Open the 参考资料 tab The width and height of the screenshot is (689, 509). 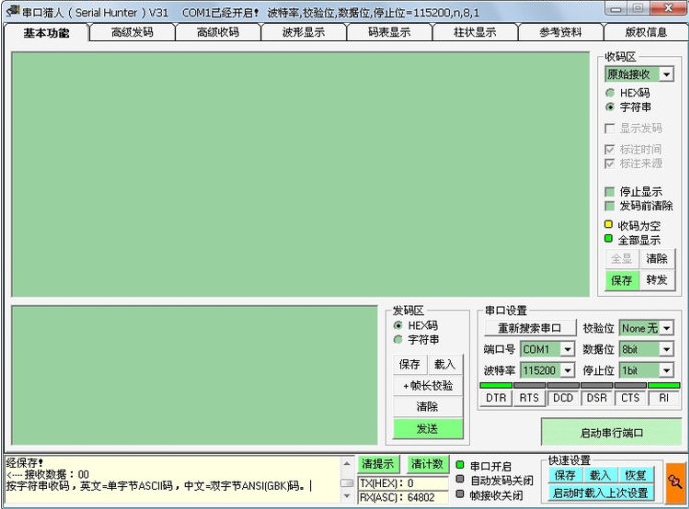(x=561, y=32)
